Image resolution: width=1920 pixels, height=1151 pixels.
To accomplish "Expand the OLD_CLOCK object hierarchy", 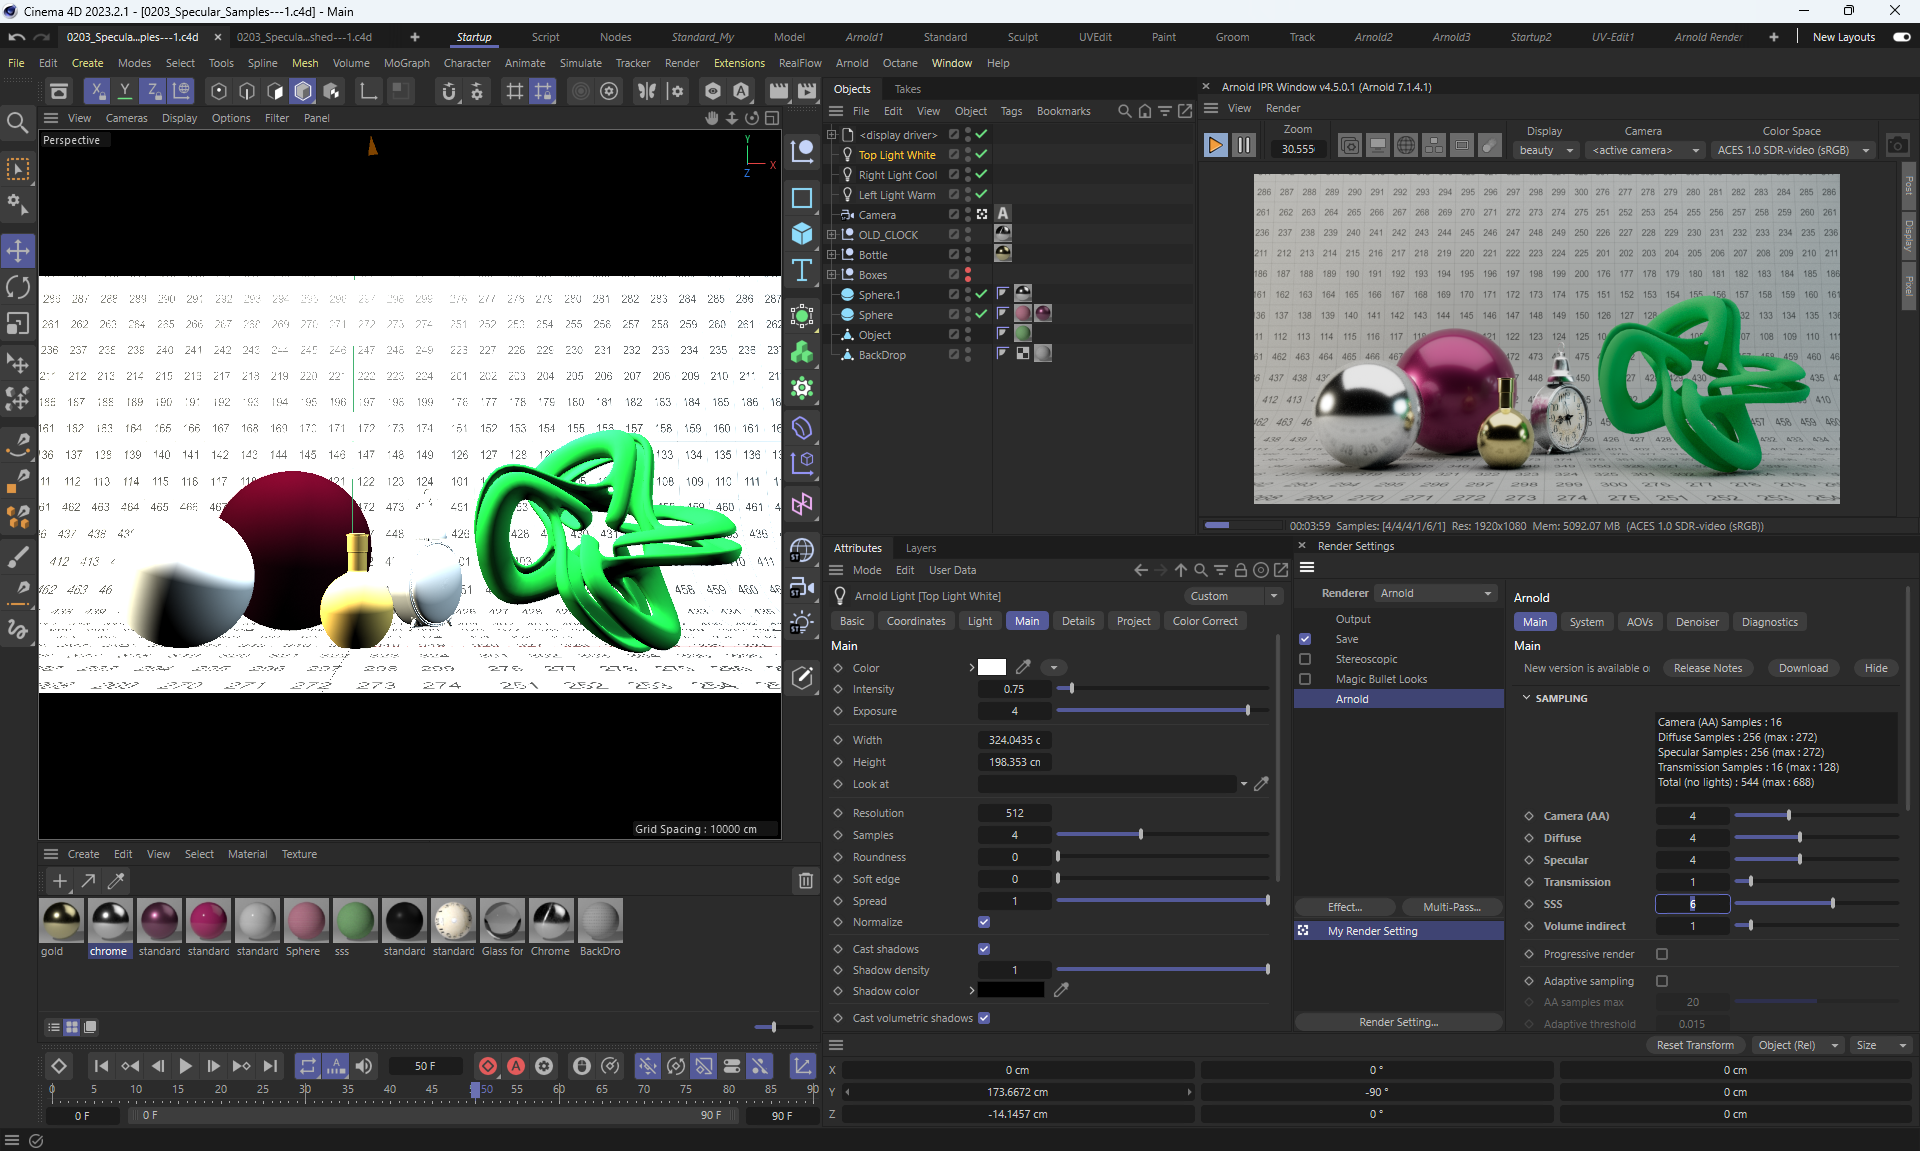I will coord(831,235).
